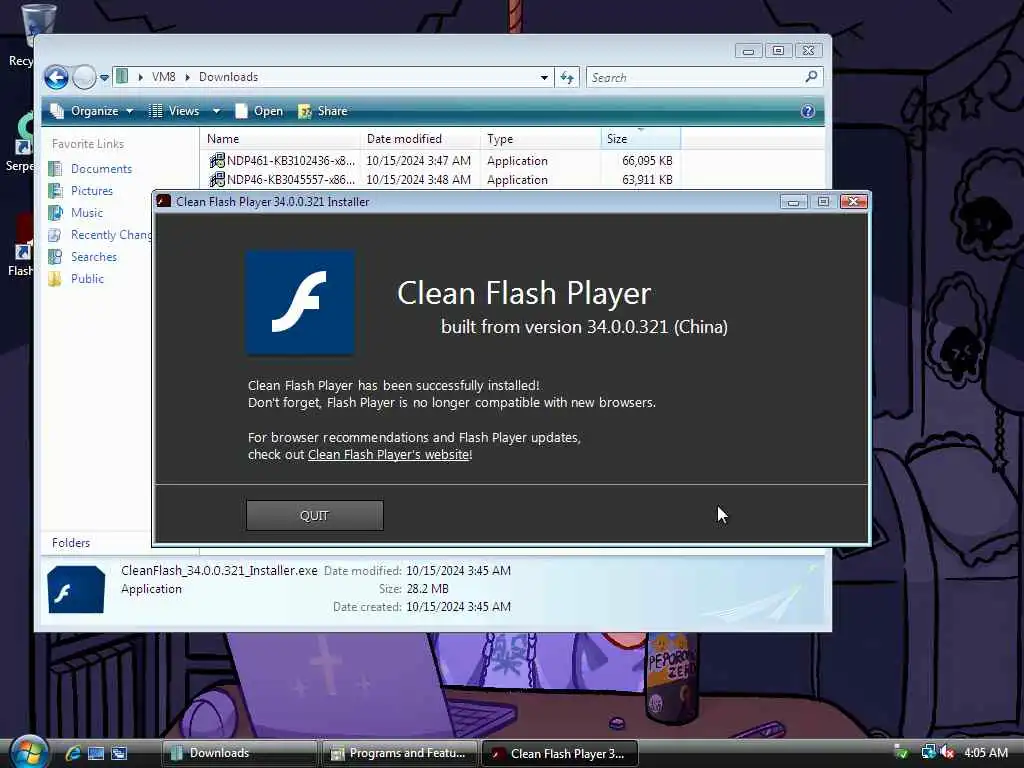The image size is (1024, 768).
Task: Open the recent pages dropdown arrow
Action: pos(104,78)
